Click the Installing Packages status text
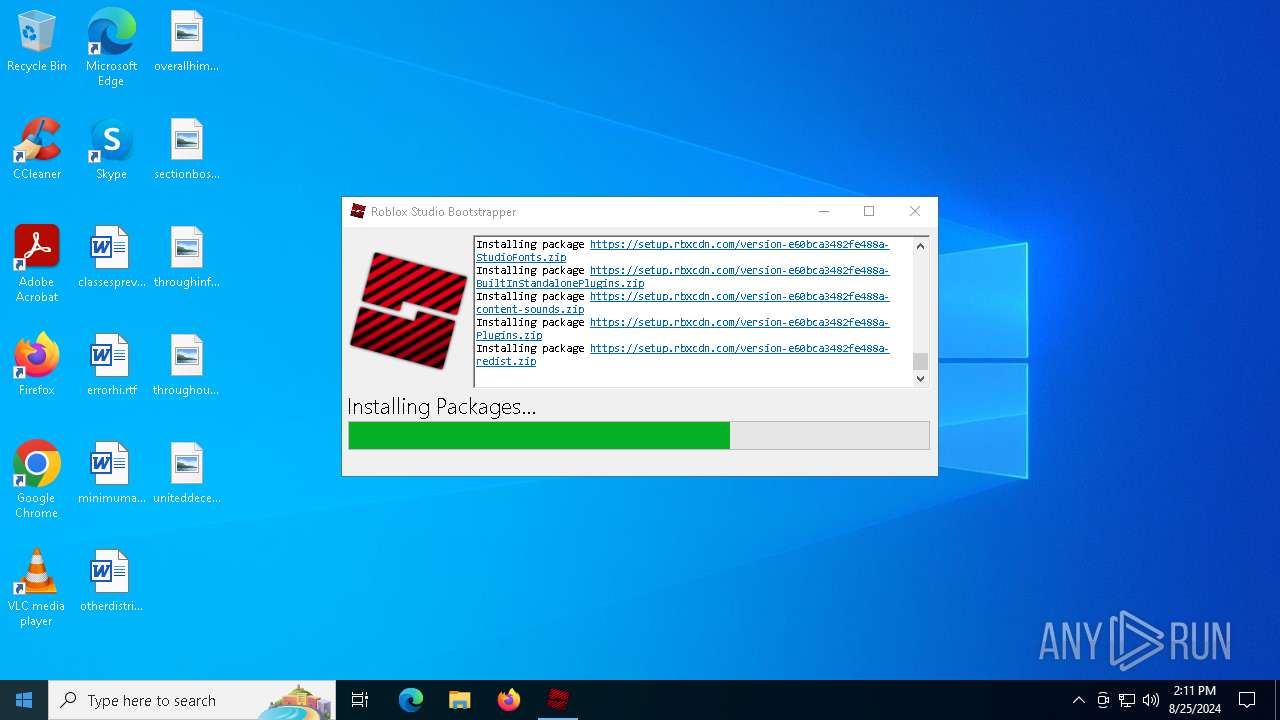The width and height of the screenshot is (1280, 720). pyautogui.click(x=441, y=406)
